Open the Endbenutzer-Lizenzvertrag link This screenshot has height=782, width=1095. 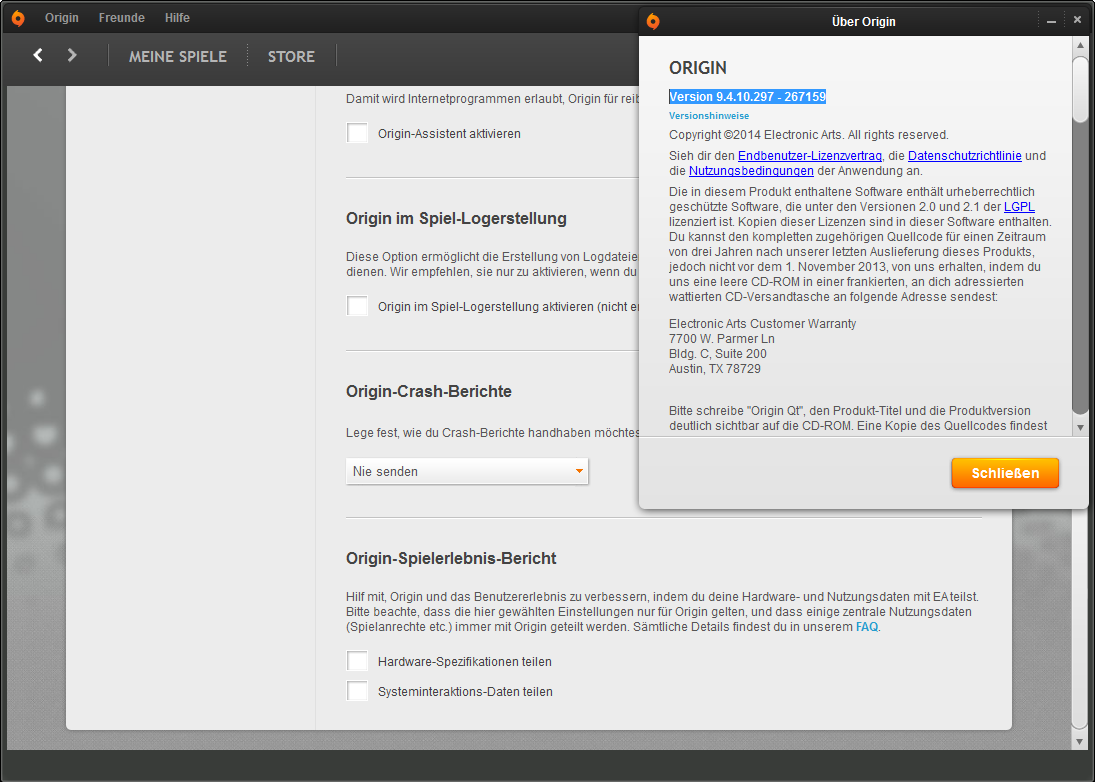(x=809, y=156)
